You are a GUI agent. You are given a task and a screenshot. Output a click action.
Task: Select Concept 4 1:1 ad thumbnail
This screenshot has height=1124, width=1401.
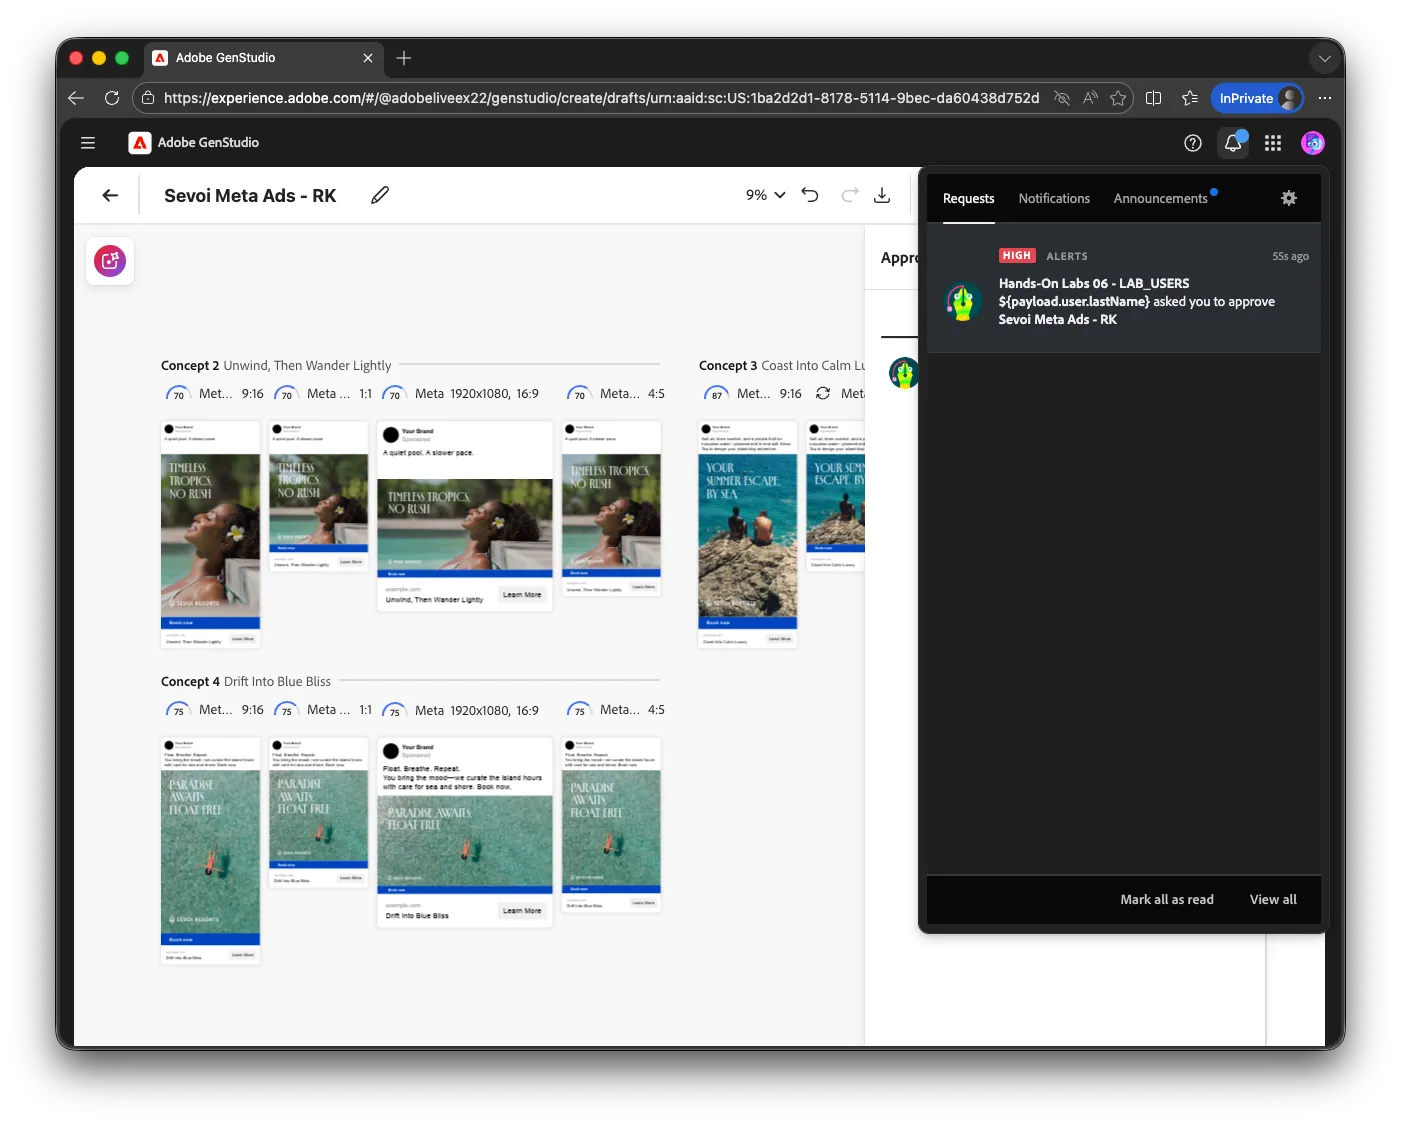319,812
